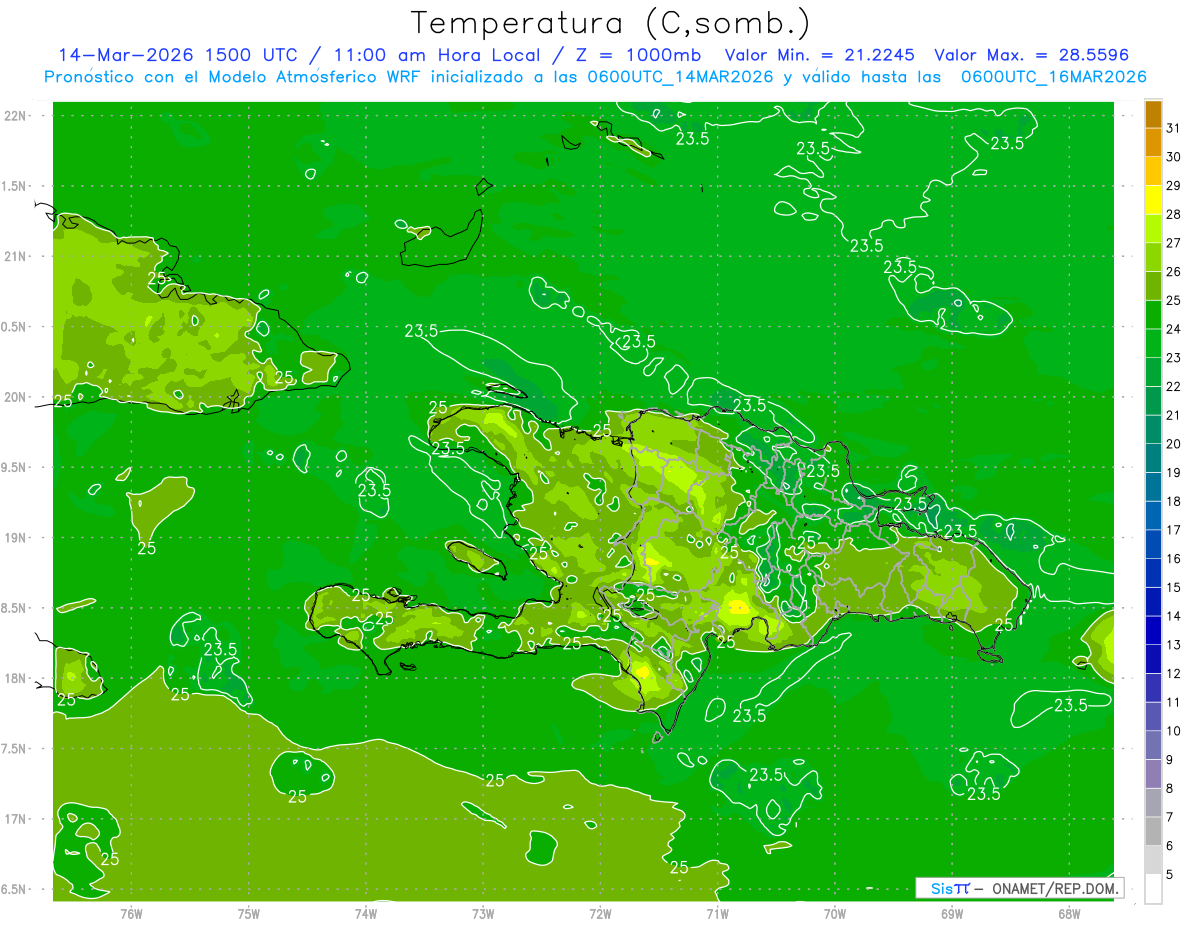Click the longitude axis label "75W"
The width and height of the screenshot is (1200, 927).
click(x=249, y=913)
